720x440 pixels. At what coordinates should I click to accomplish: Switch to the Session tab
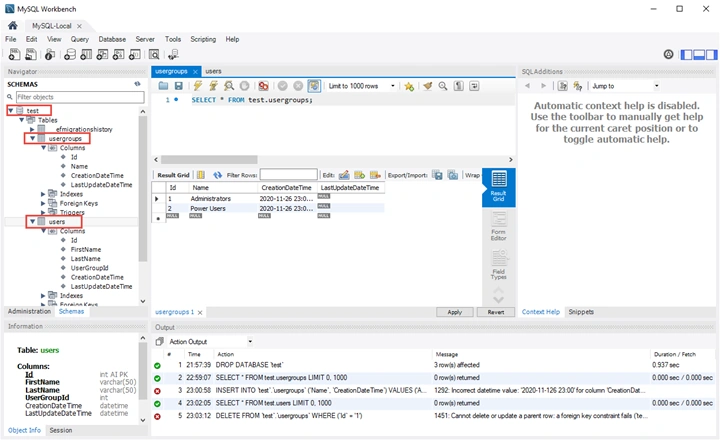(x=61, y=430)
